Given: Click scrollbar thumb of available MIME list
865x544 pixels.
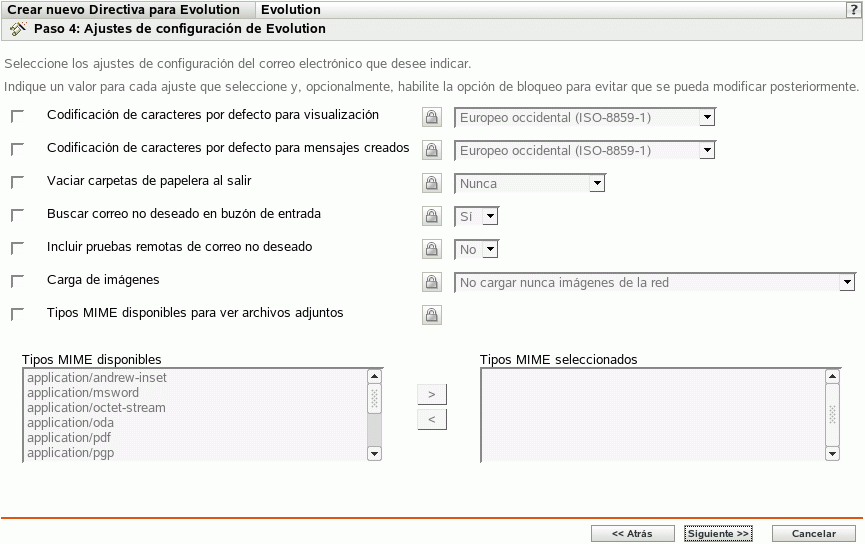Looking at the screenshot, I should [x=375, y=398].
